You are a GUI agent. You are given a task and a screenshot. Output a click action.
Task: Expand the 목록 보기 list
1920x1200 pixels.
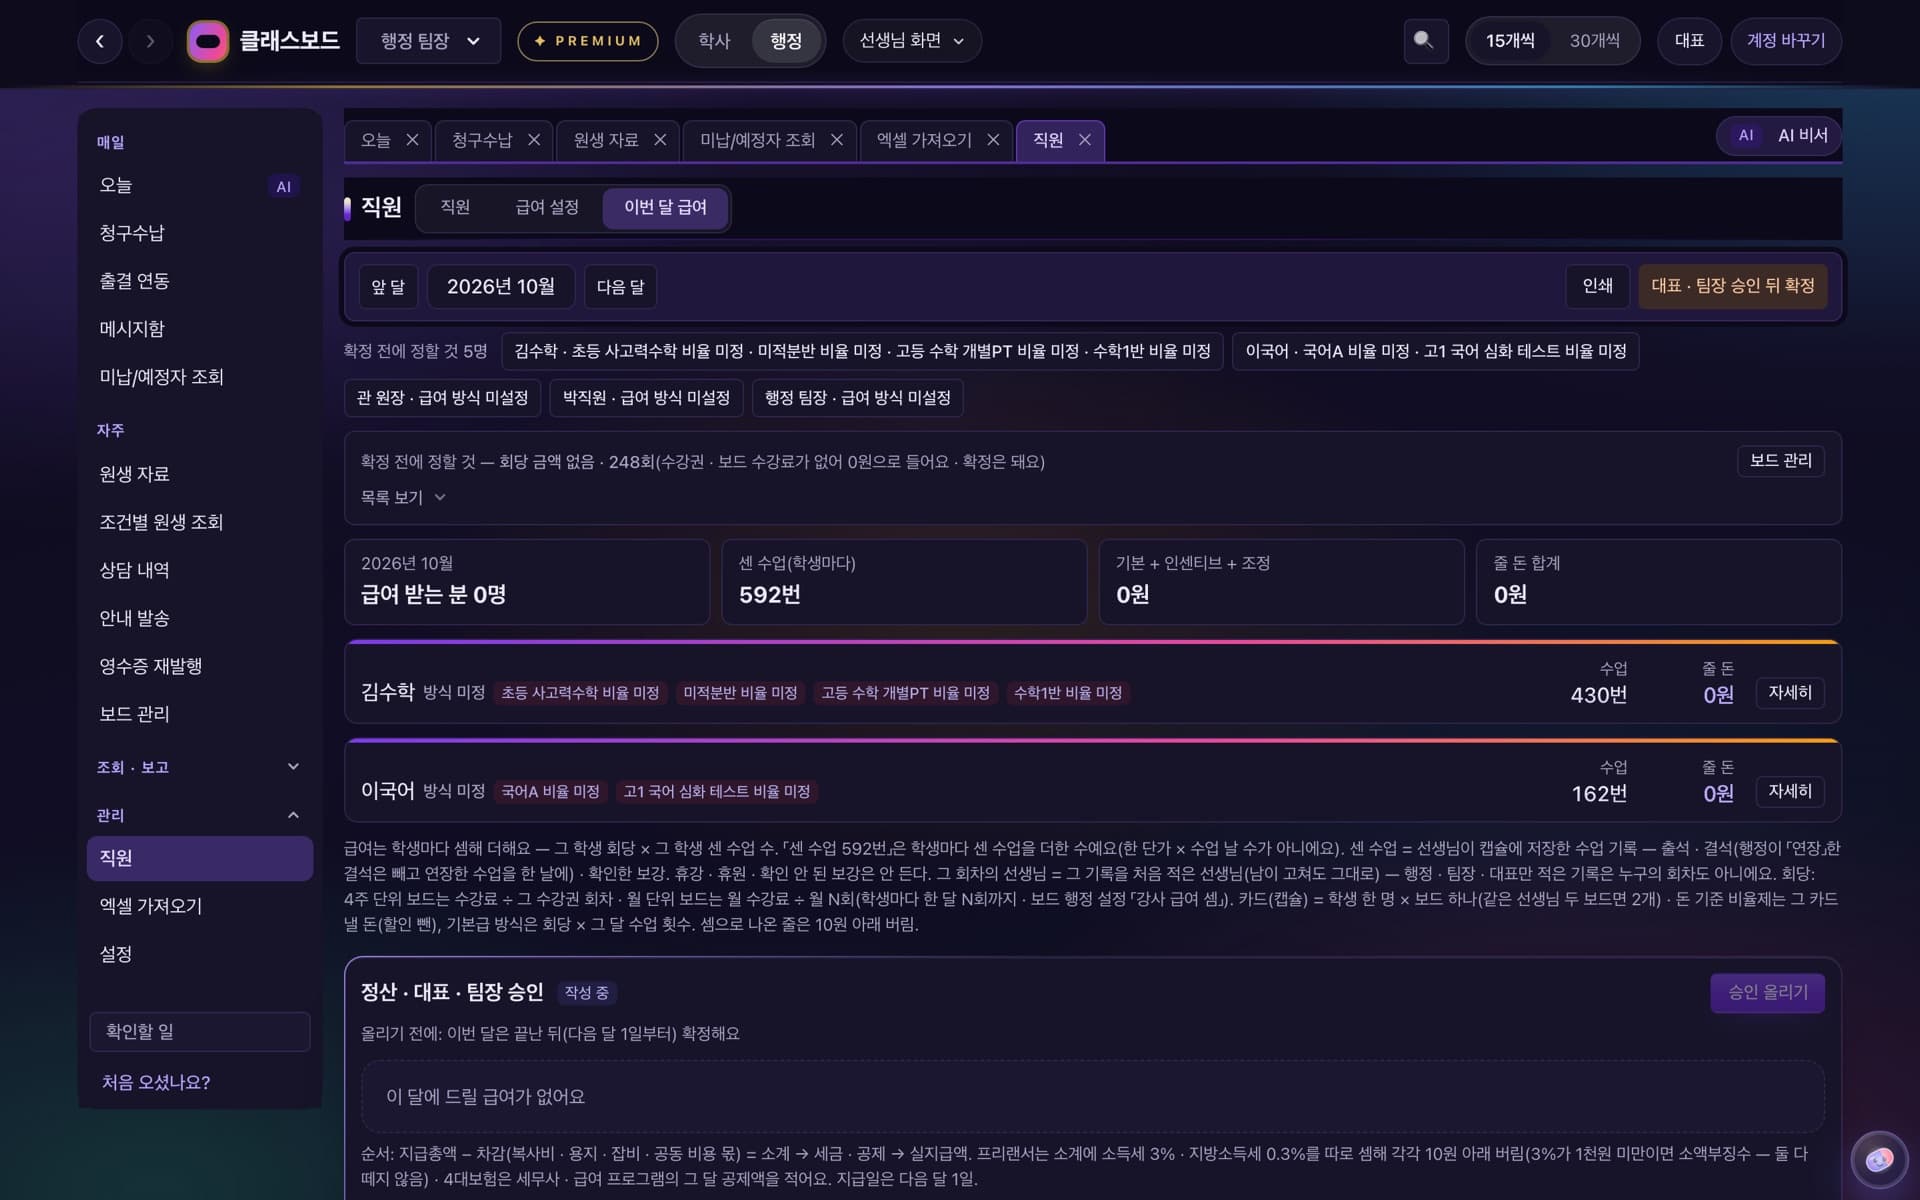pos(403,497)
